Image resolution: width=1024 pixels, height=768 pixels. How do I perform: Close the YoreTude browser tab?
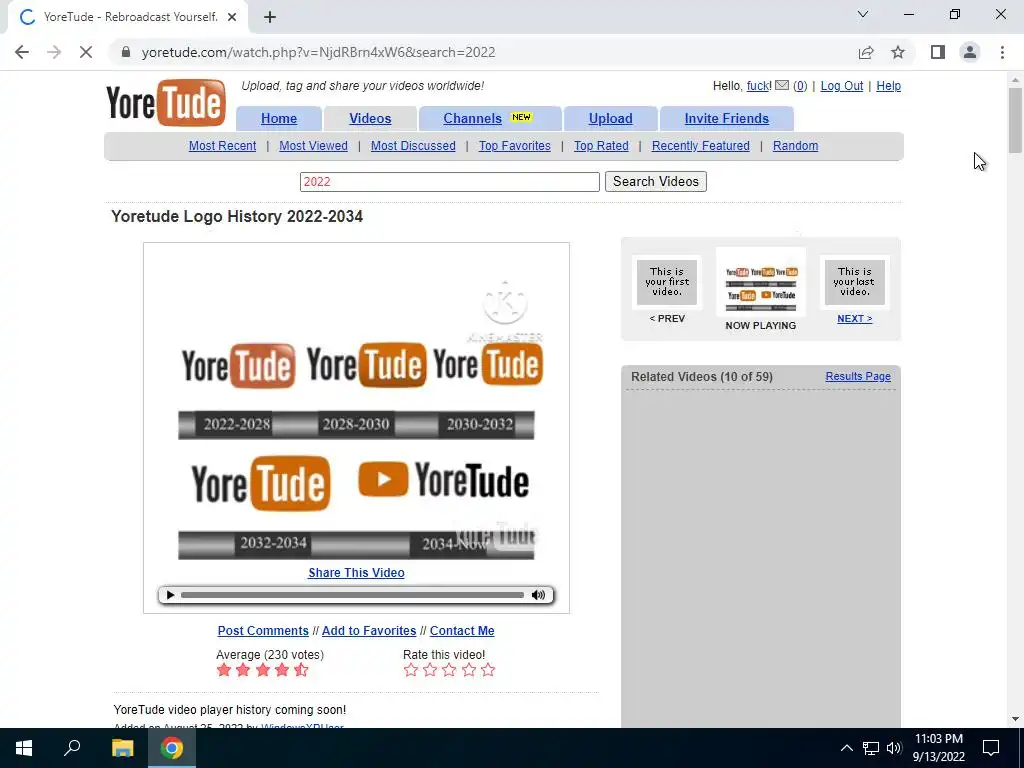point(231,17)
